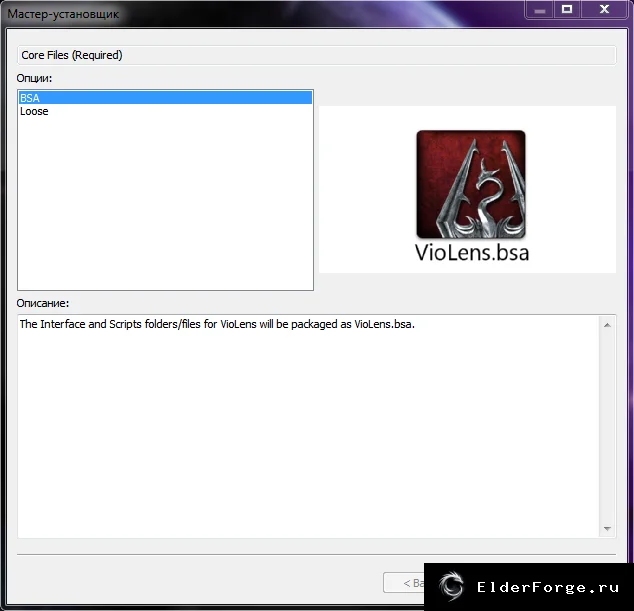Click the VioLens.bsa caption under the logo
634x611 pixels.
click(472, 253)
